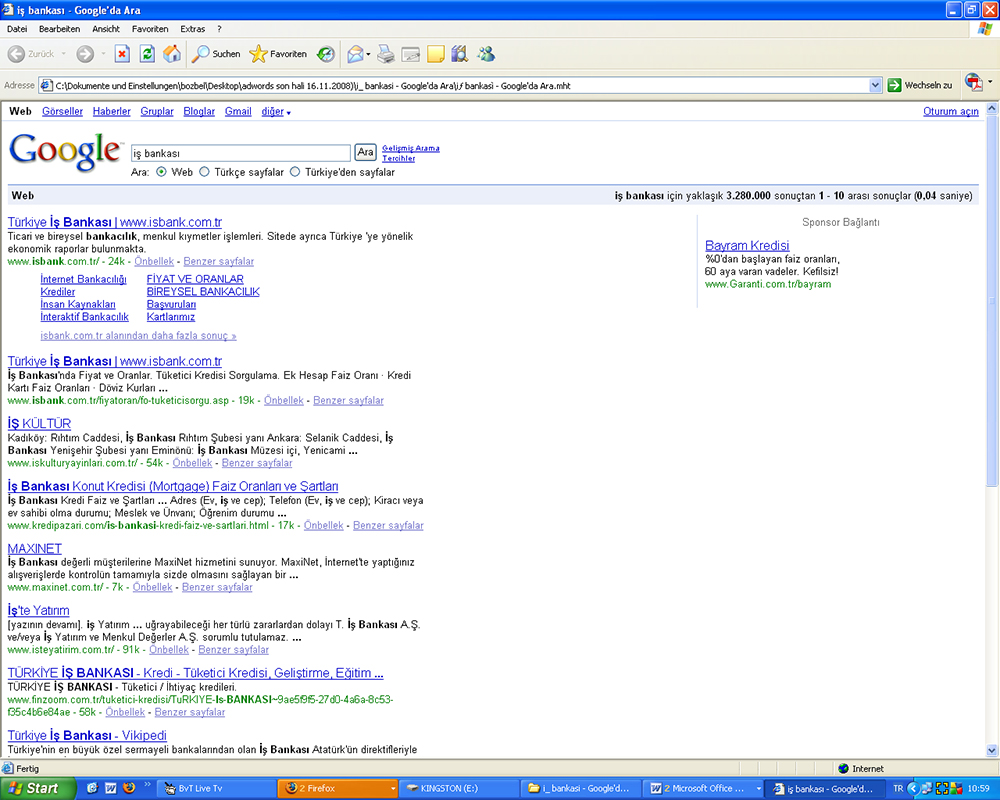
Task: Select the Türkçe sayfalar radio button
Action: point(204,172)
